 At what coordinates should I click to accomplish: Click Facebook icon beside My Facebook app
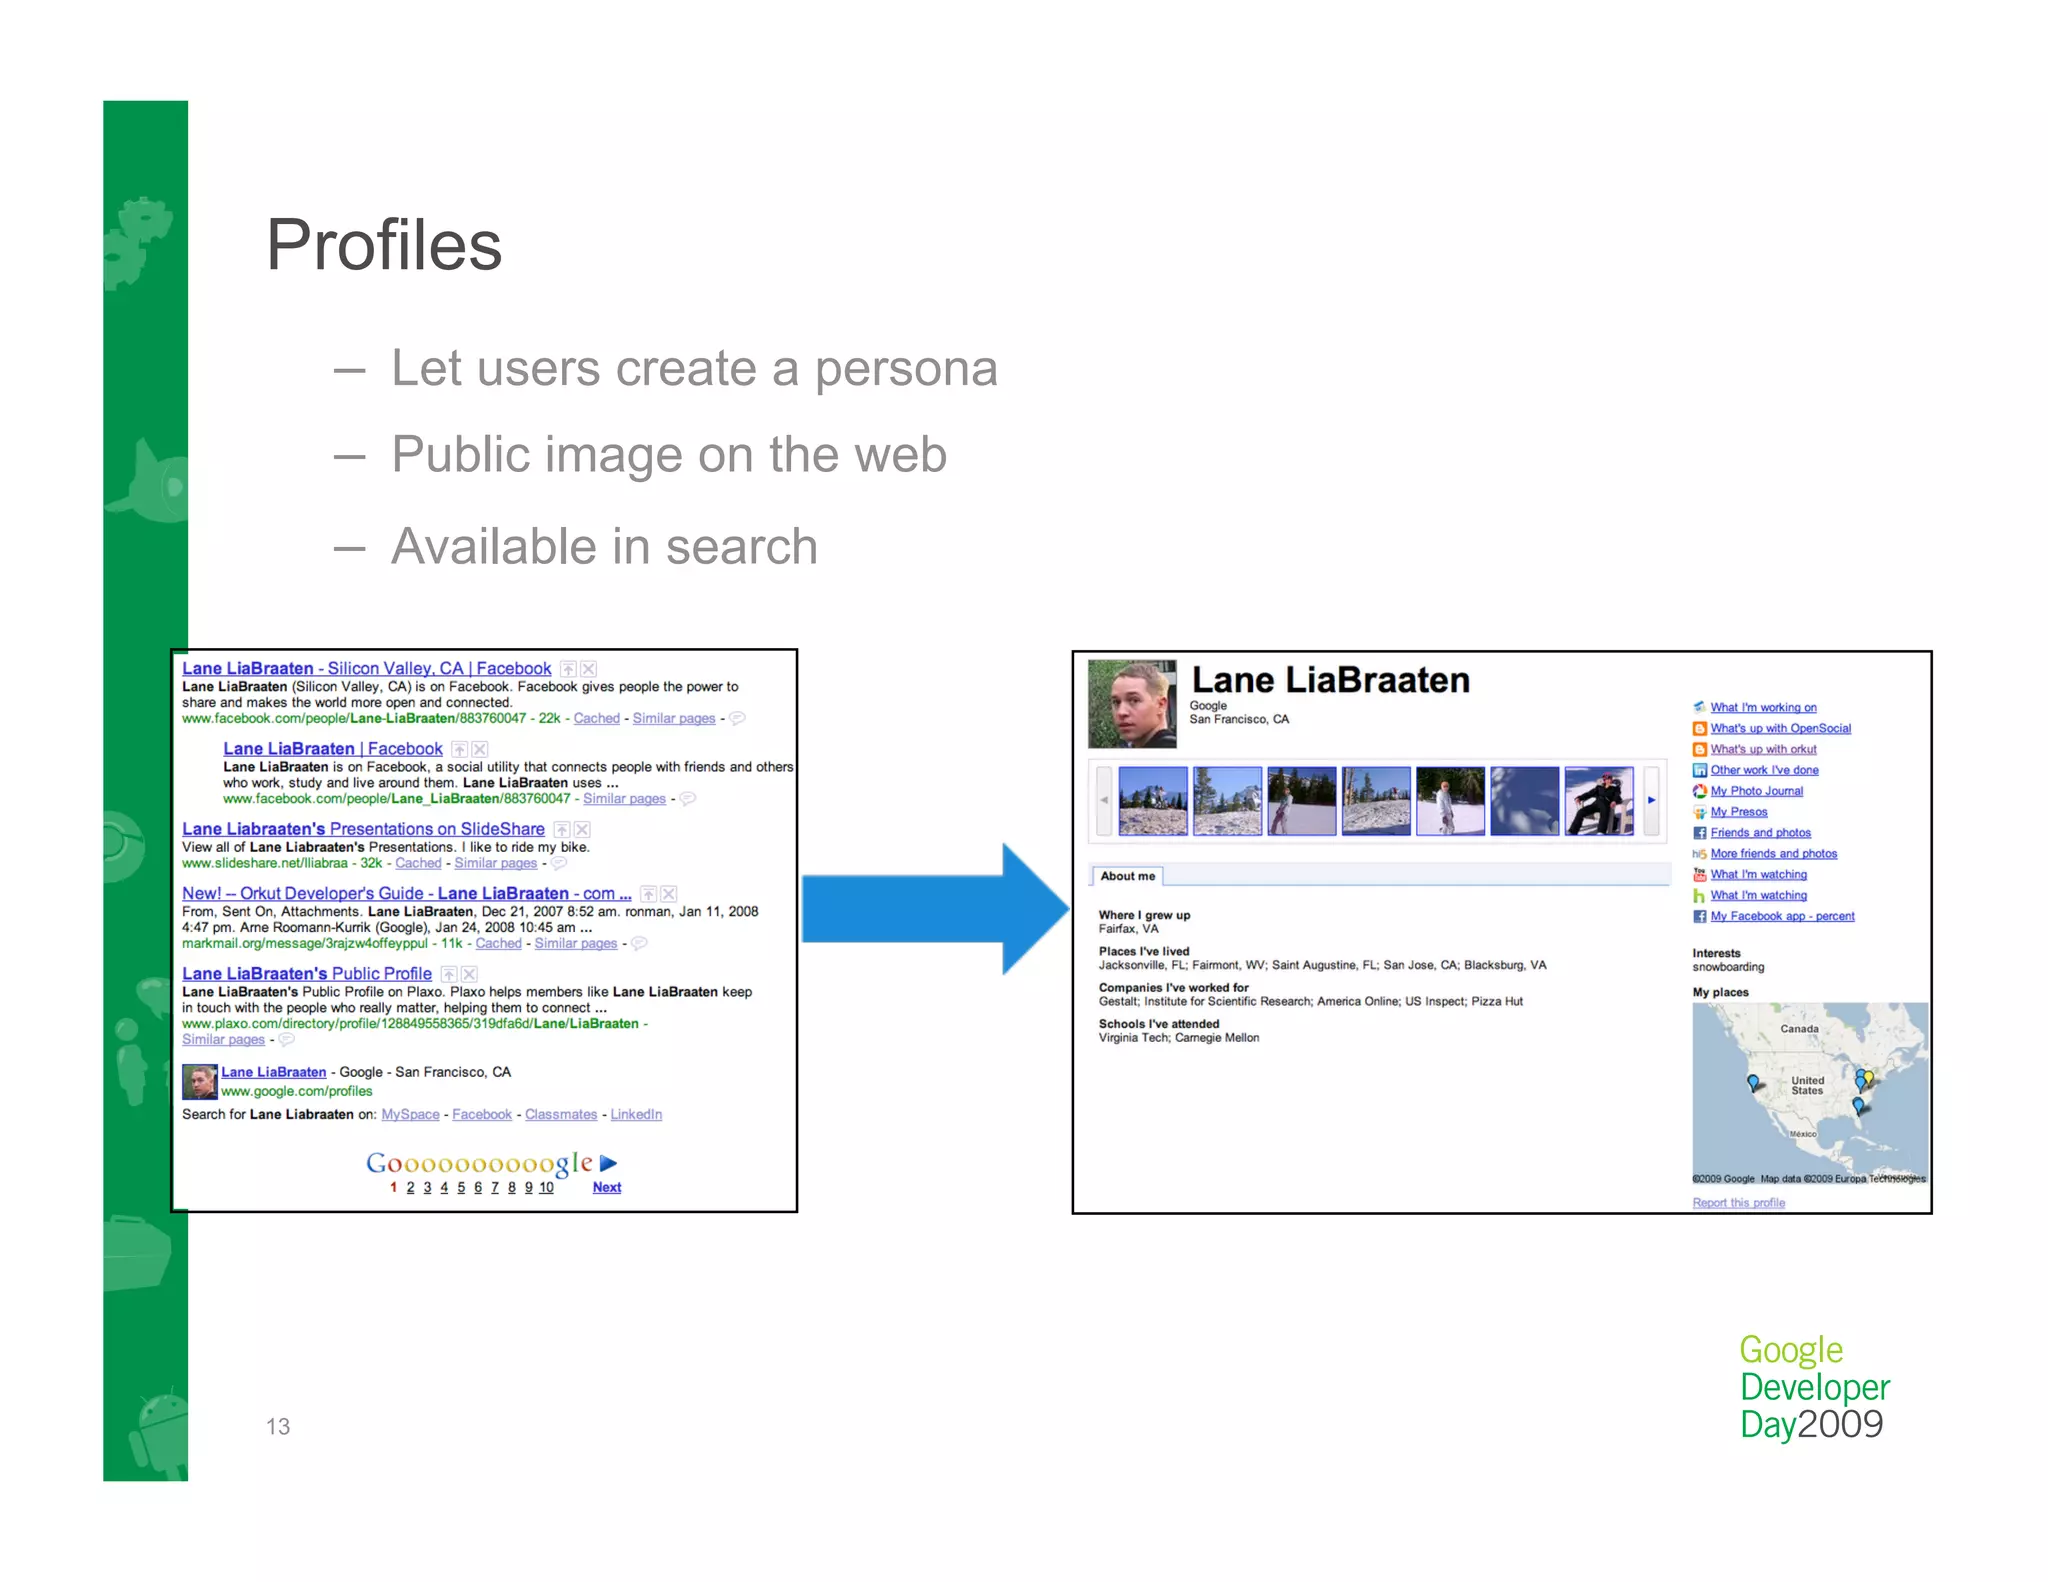pyautogui.click(x=1699, y=916)
